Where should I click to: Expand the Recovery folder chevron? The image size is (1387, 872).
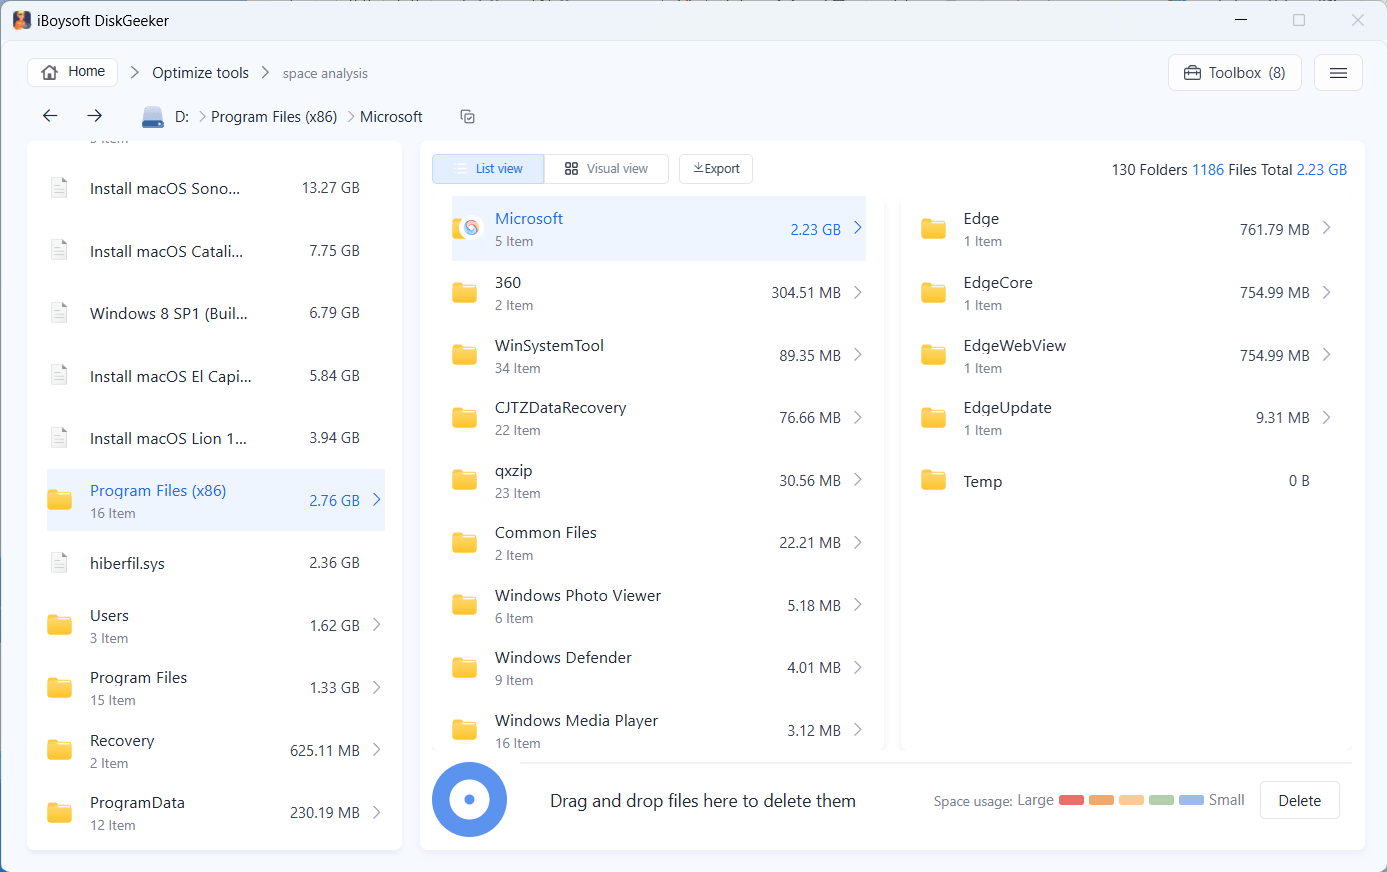coord(377,749)
